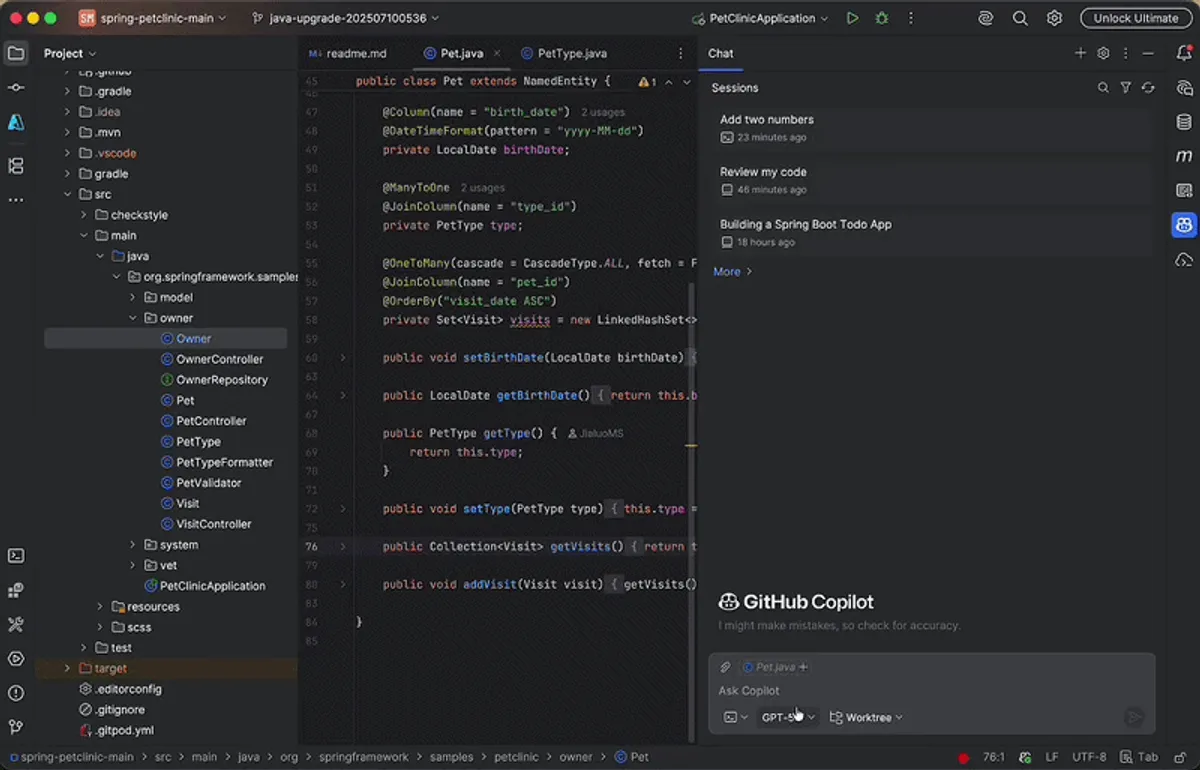1200x770 pixels.
Task: Attach context with the paperclip icon
Action: 725,667
